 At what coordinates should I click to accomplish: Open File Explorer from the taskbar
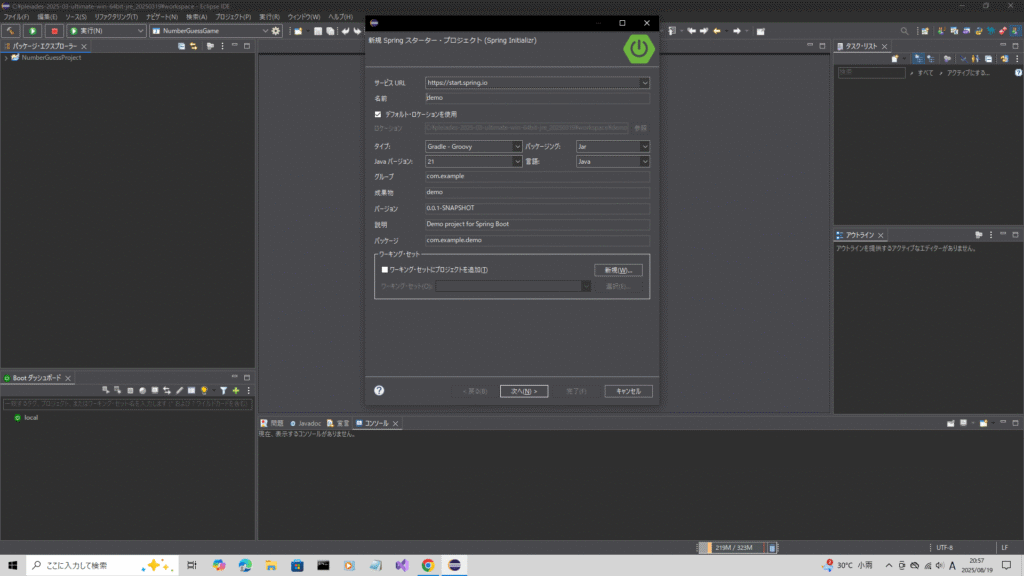[x=271, y=565]
